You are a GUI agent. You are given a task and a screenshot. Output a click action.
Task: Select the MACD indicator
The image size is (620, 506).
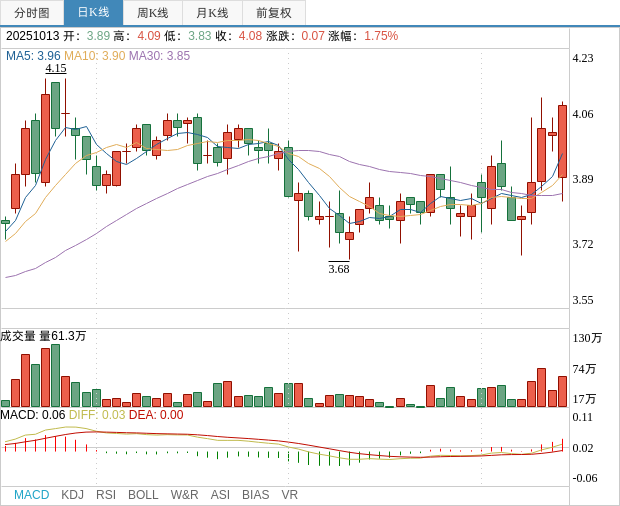32,495
